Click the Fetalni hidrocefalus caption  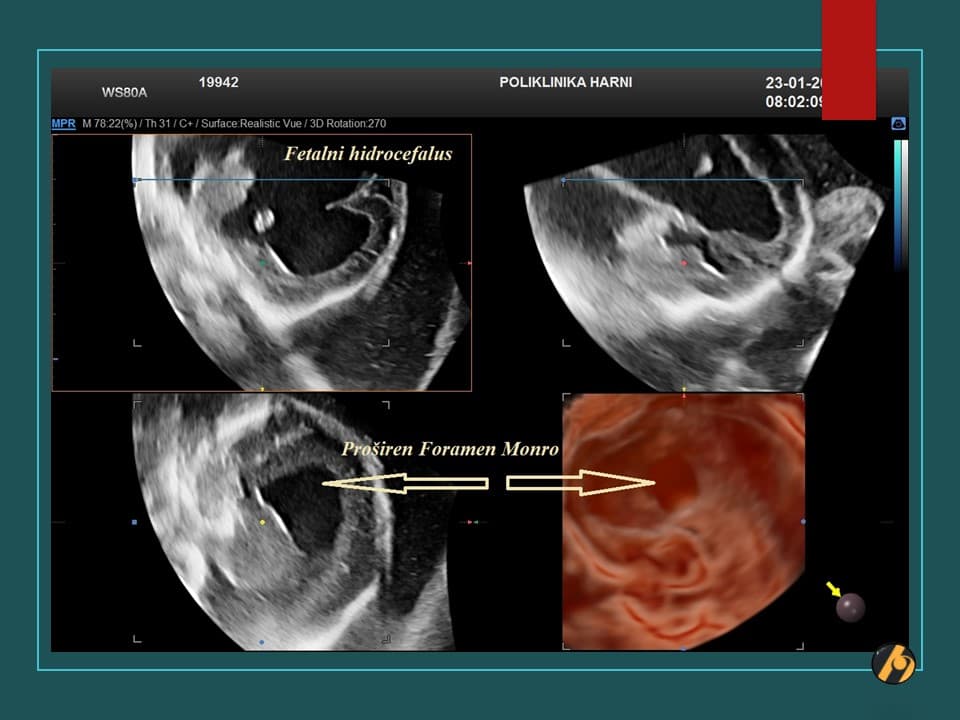[370, 154]
